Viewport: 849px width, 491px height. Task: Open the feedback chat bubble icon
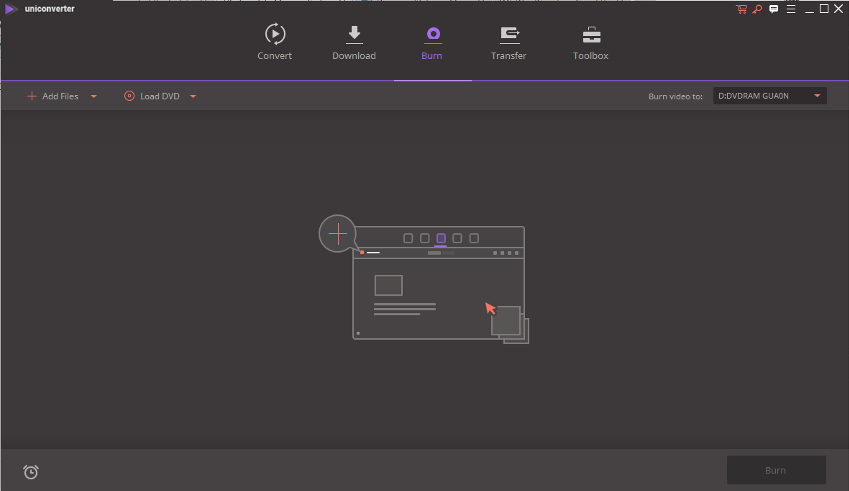click(774, 9)
